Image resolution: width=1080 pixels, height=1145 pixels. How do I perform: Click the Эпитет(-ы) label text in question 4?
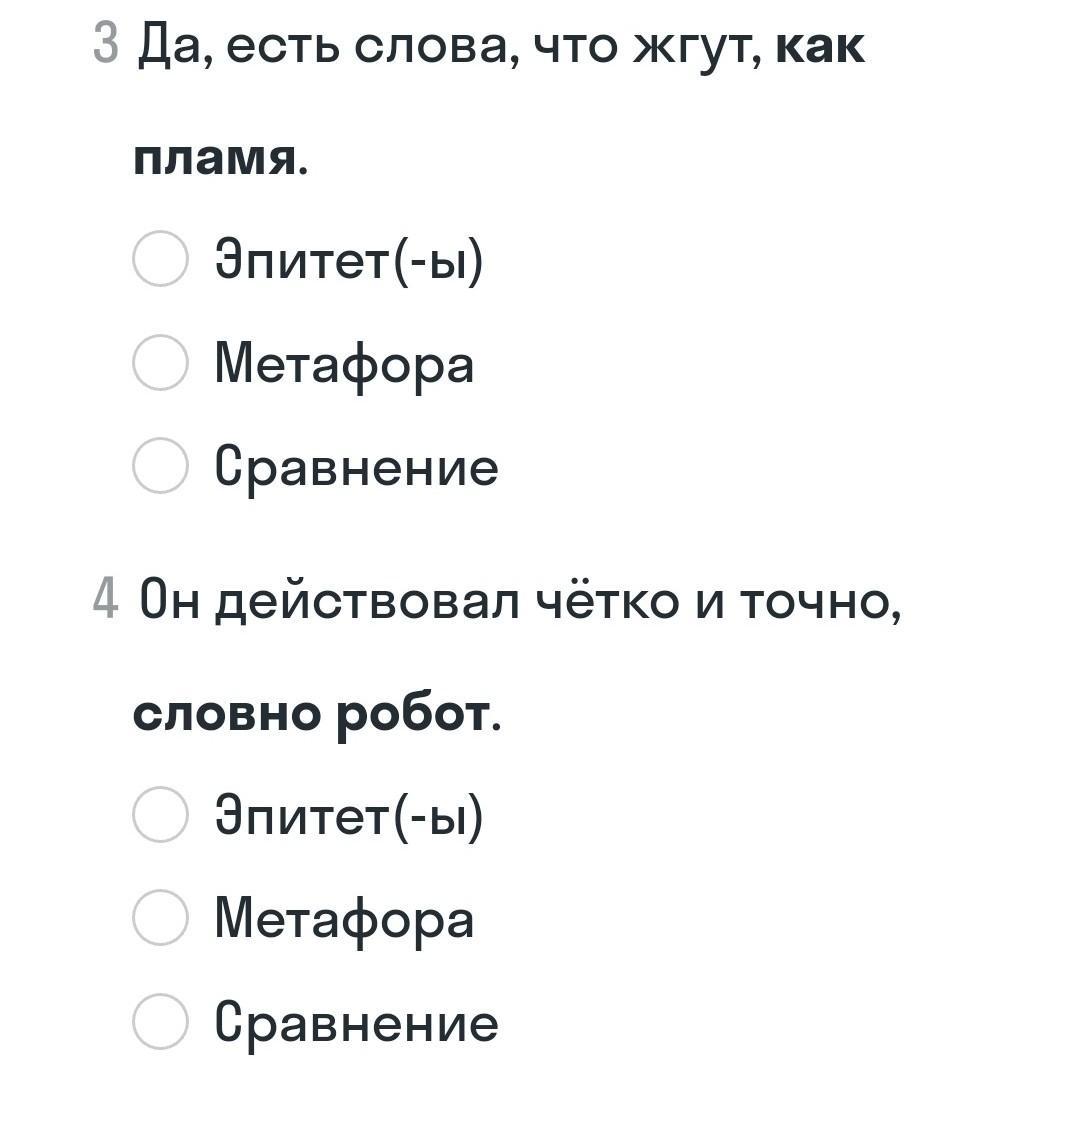point(349,815)
